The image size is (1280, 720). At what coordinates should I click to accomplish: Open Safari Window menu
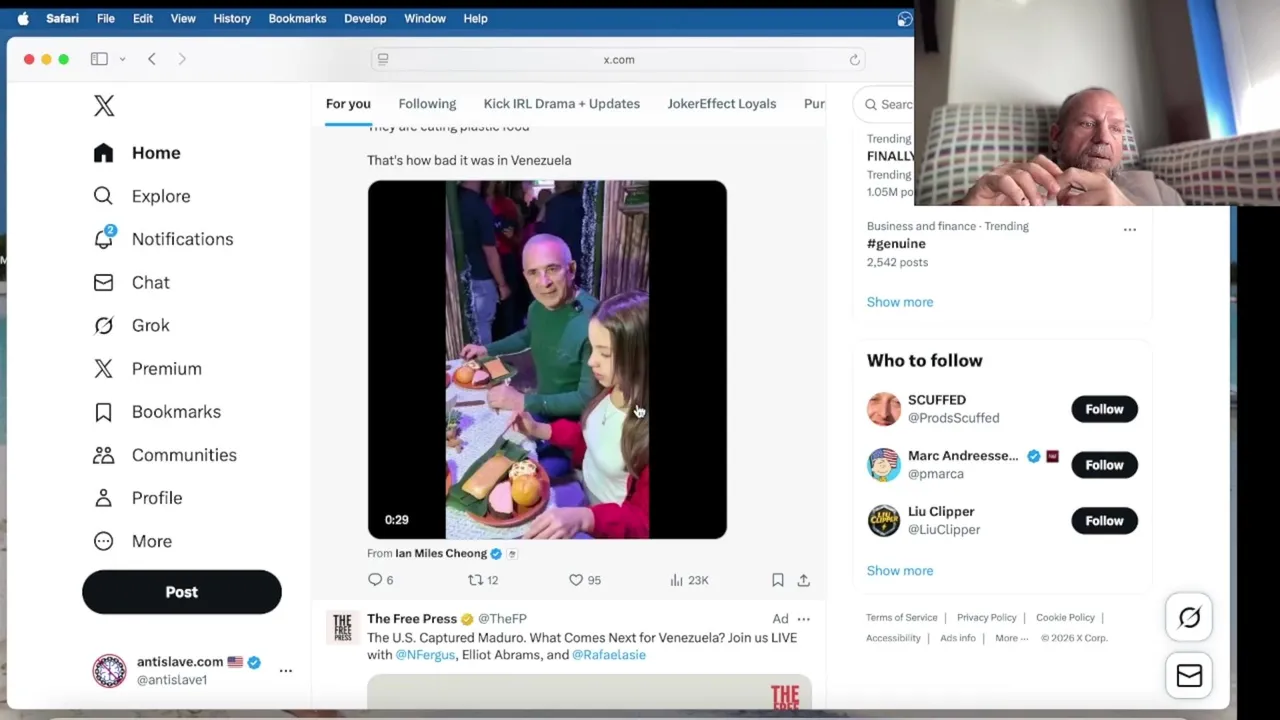click(425, 18)
